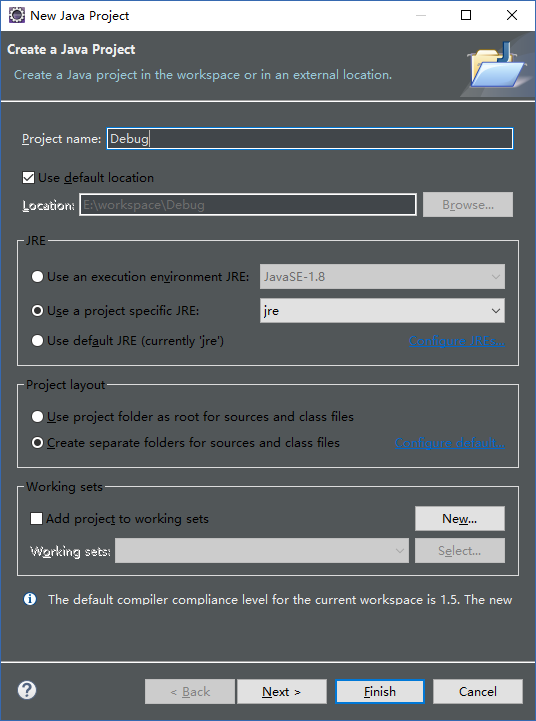Viewport: 536px width, 721px height.
Task: Click the New working set button
Action: pos(460,519)
